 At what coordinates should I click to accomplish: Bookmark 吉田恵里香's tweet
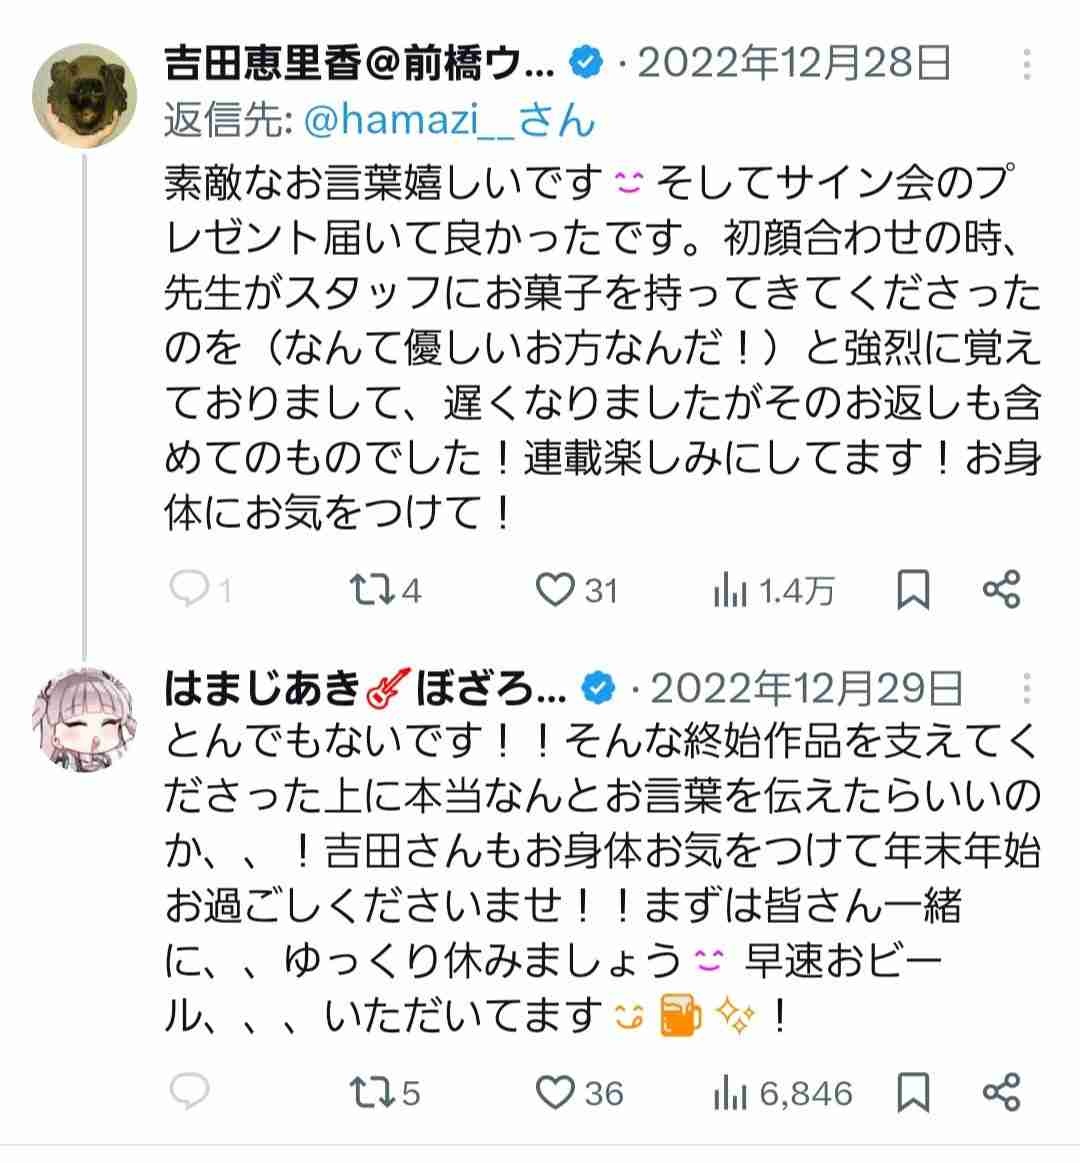913,590
